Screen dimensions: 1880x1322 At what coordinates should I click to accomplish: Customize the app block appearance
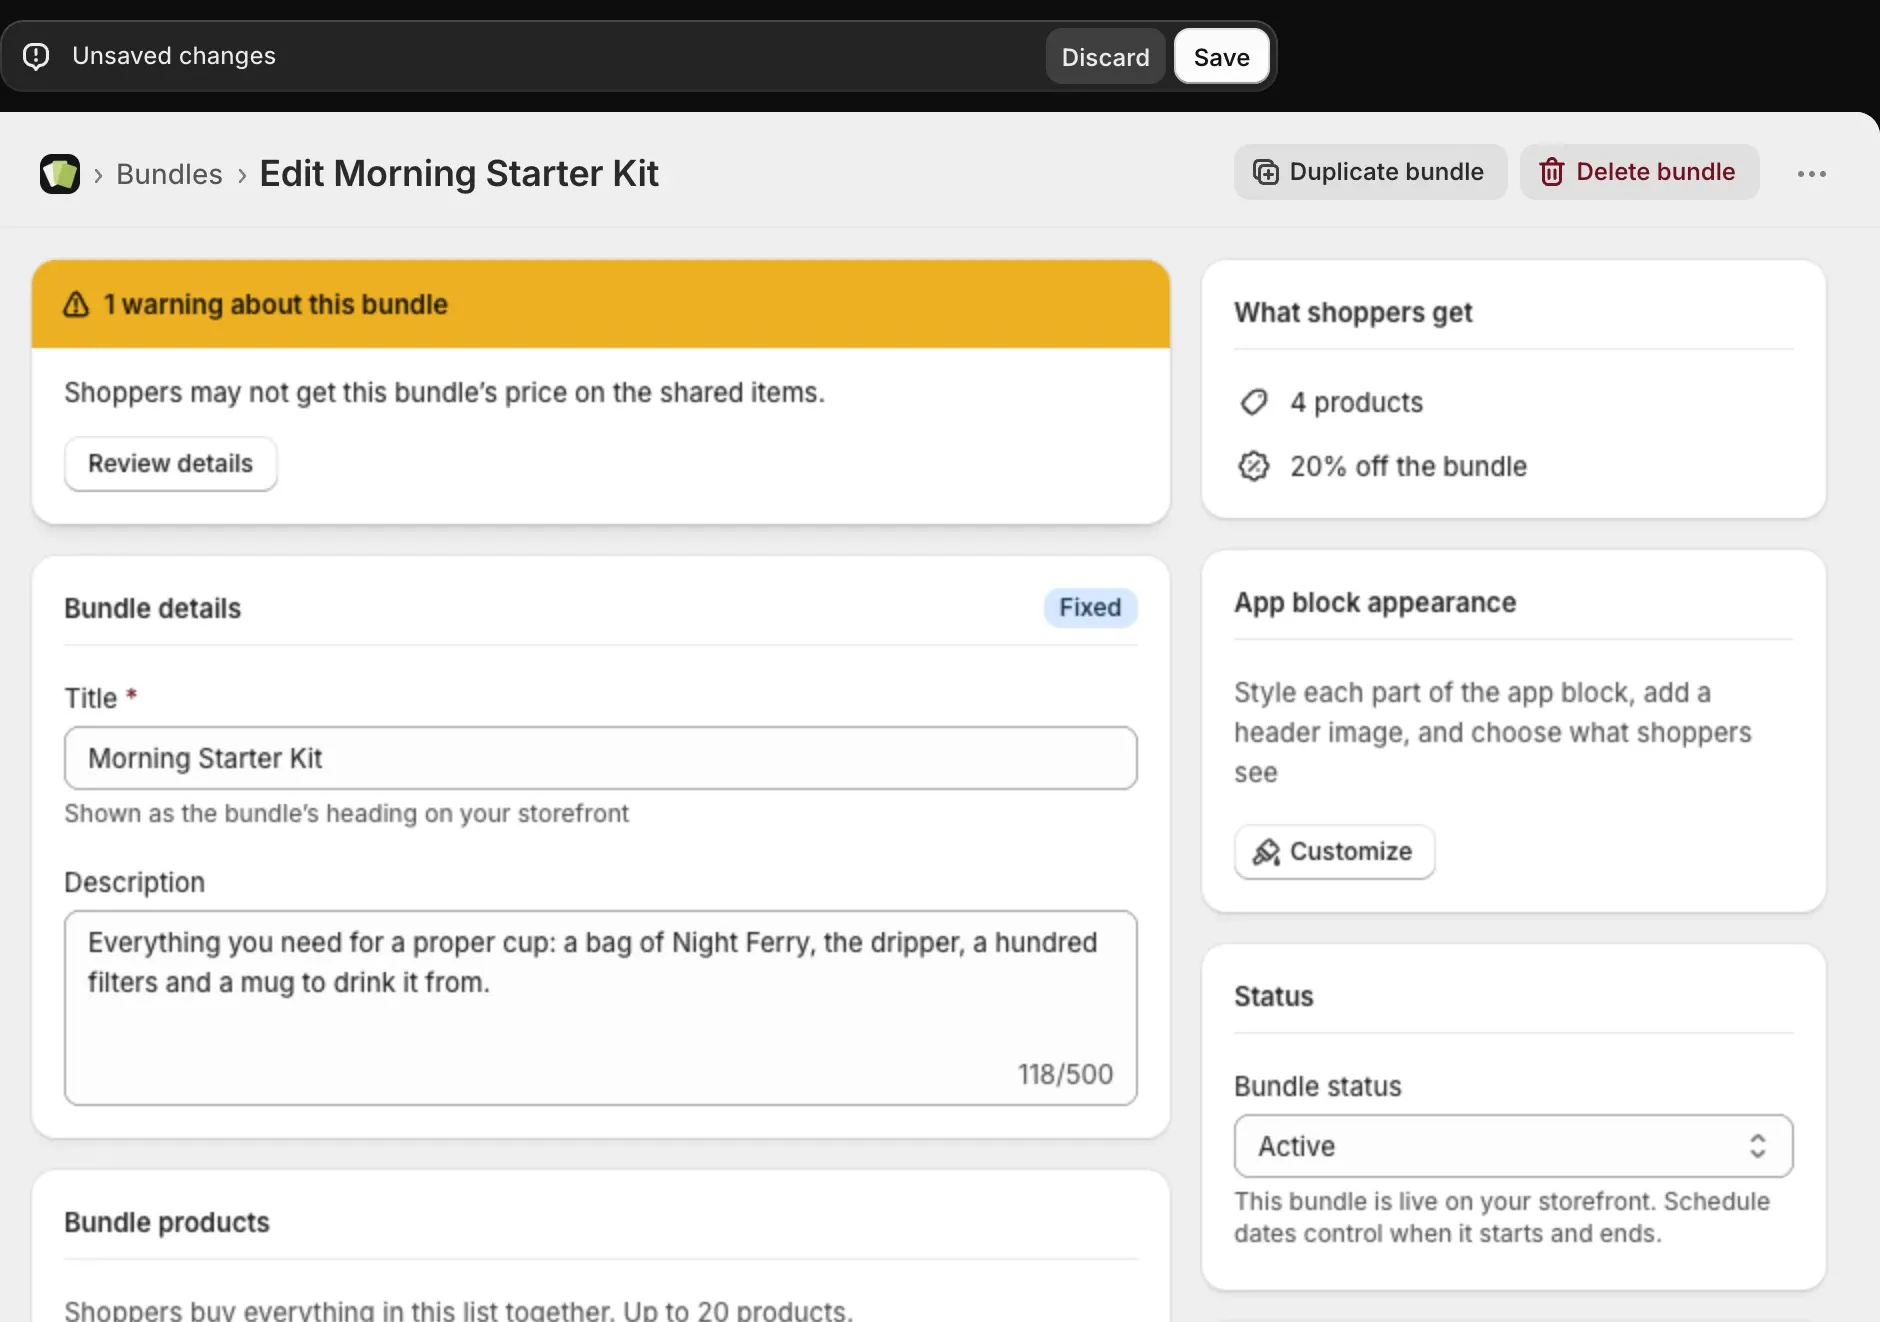[x=1334, y=852]
